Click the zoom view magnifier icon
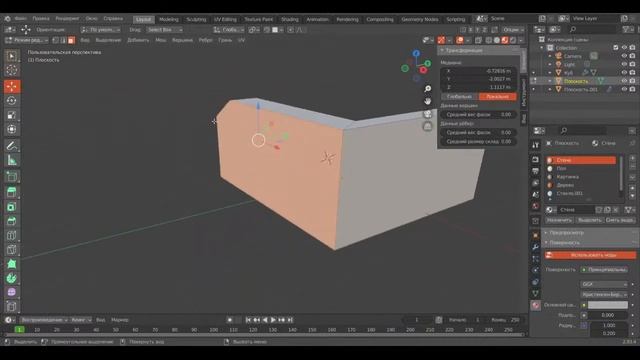This screenshot has height=360, width=640. point(427,89)
